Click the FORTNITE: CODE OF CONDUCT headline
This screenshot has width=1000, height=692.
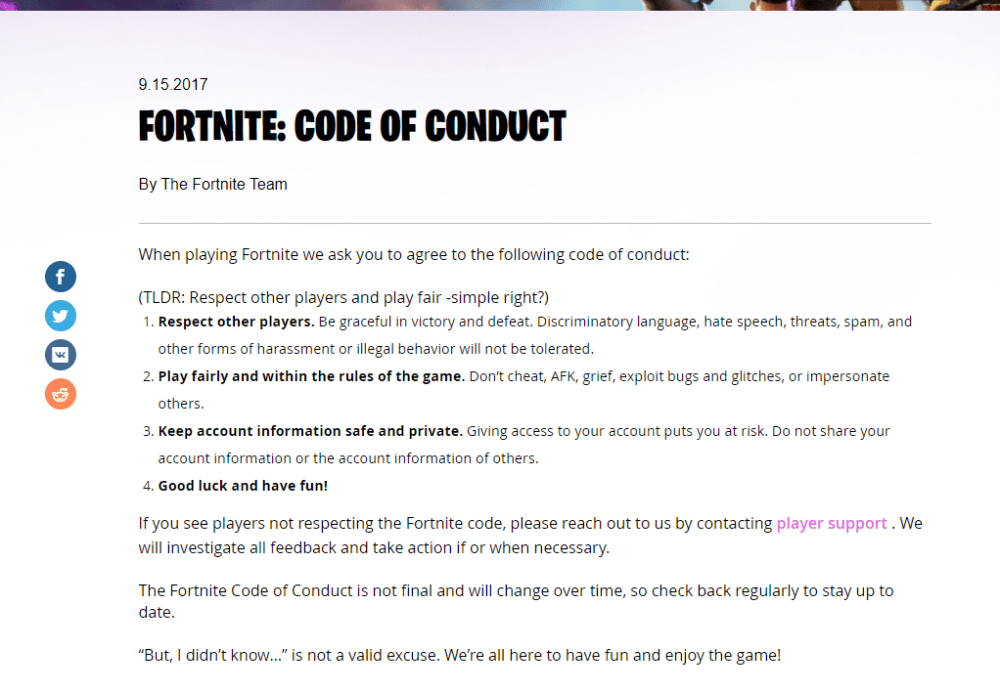point(351,126)
